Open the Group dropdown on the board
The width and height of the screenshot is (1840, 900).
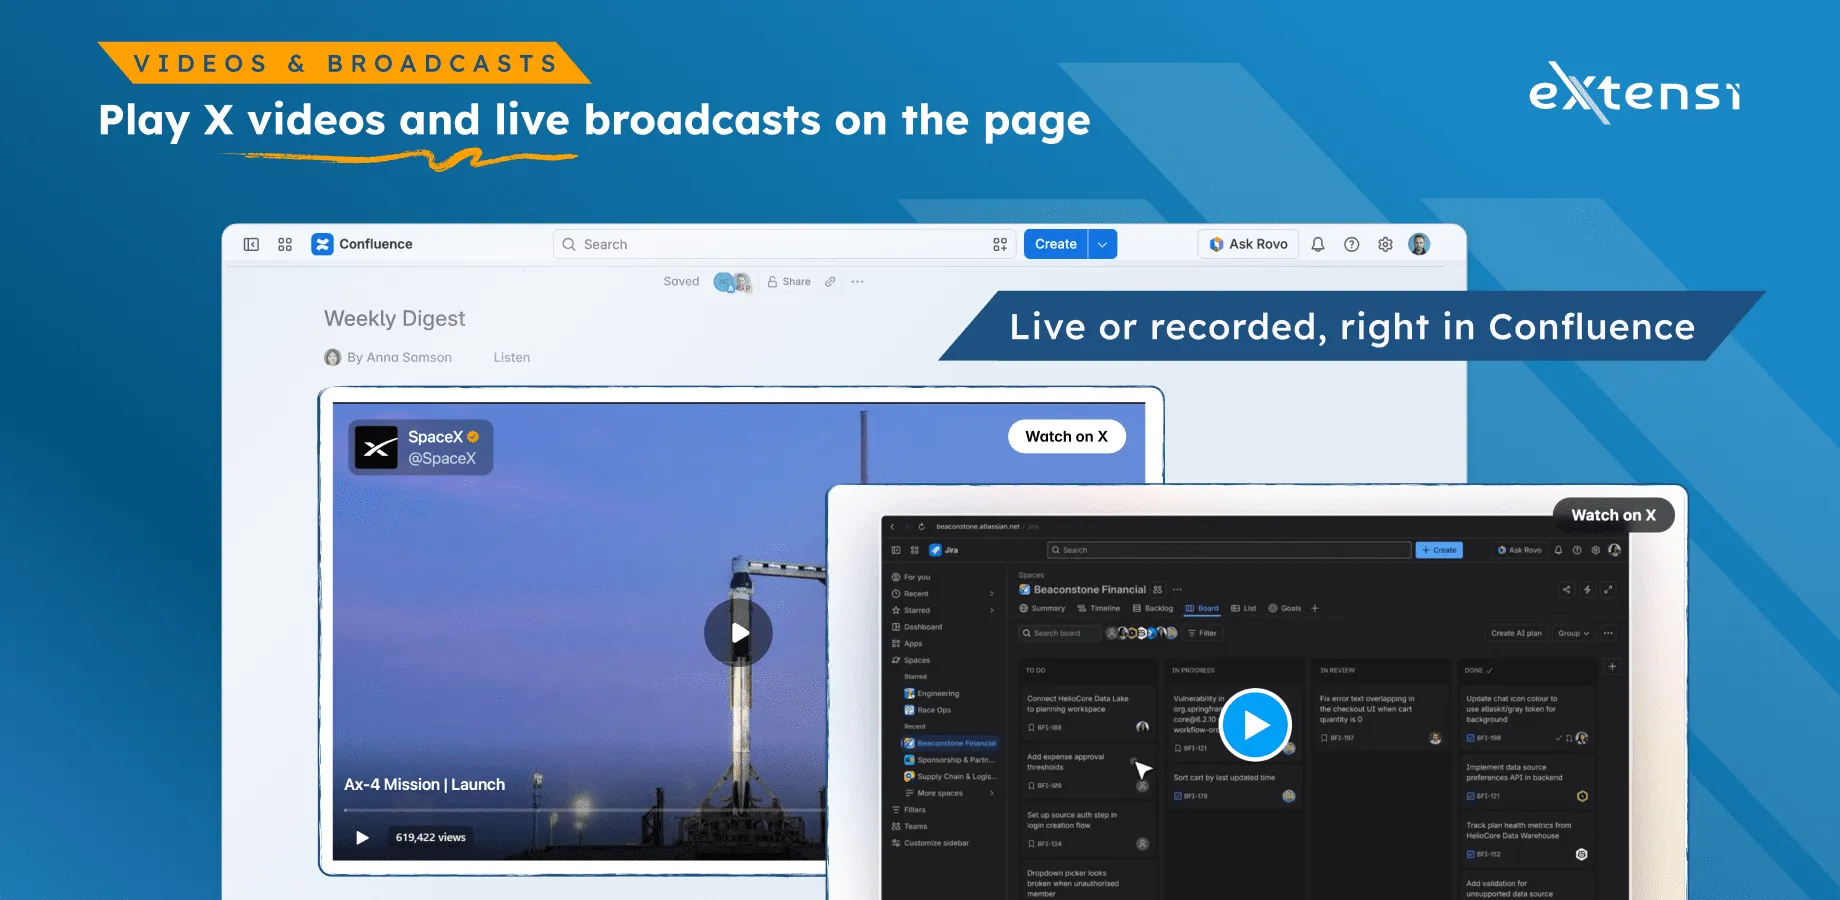(x=1573, y=633)
